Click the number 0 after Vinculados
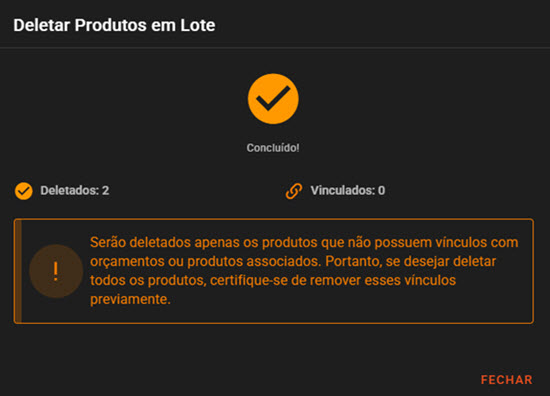 click(381, 190)
